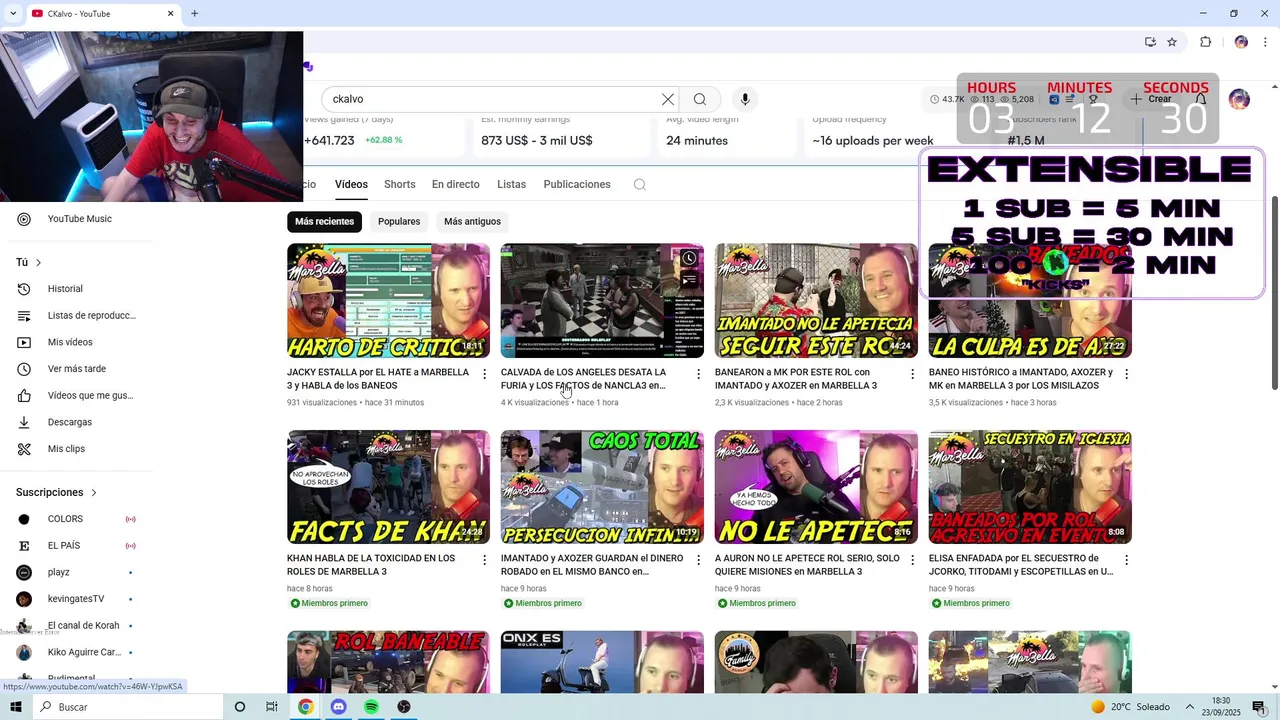Open options menu for BANEO HISTÓRICO video
Screen dimensions: 1280x720
pyautogui.click(x=1126, y=374)
